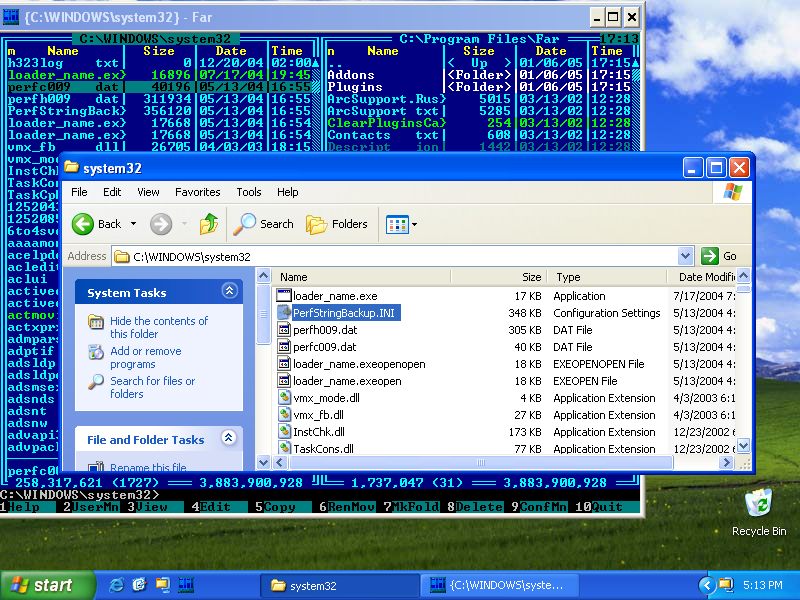Click the Back arrow icon in Explorer
Screen dimensions: 800x600
coord(83,224)
